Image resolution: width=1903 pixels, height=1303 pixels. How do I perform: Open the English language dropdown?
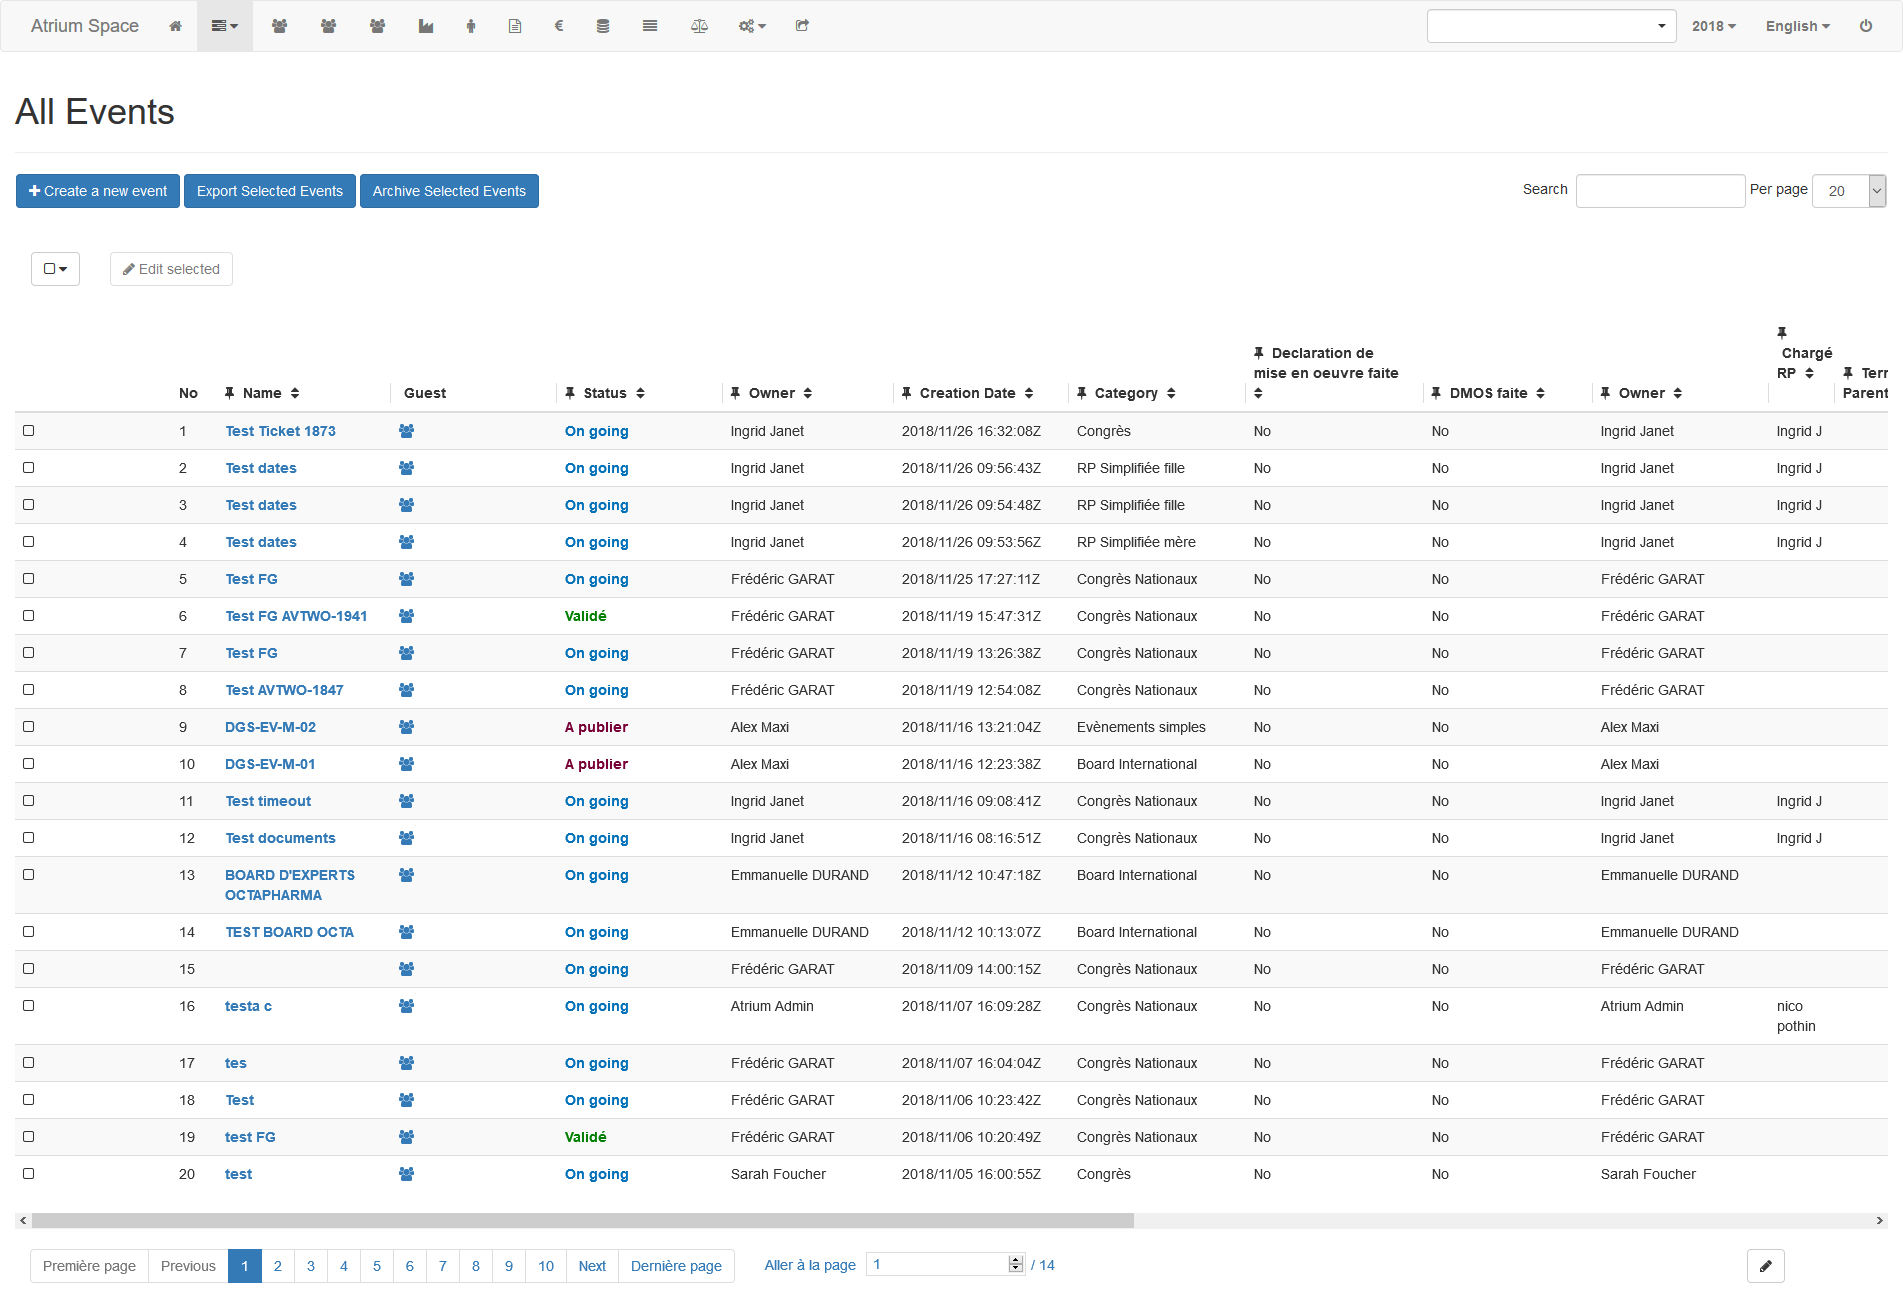click(1798, 26)
